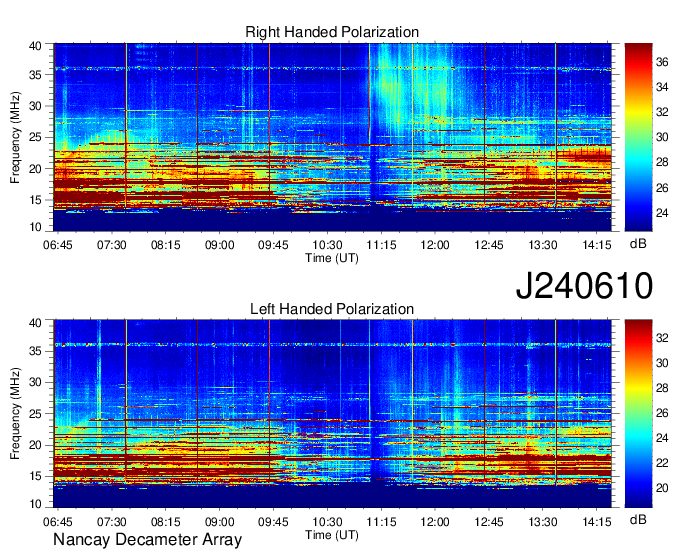Click the 08:15 time tick of the left-handed plot
This screenshot has height=552, width=680.
tap(166, 522)
